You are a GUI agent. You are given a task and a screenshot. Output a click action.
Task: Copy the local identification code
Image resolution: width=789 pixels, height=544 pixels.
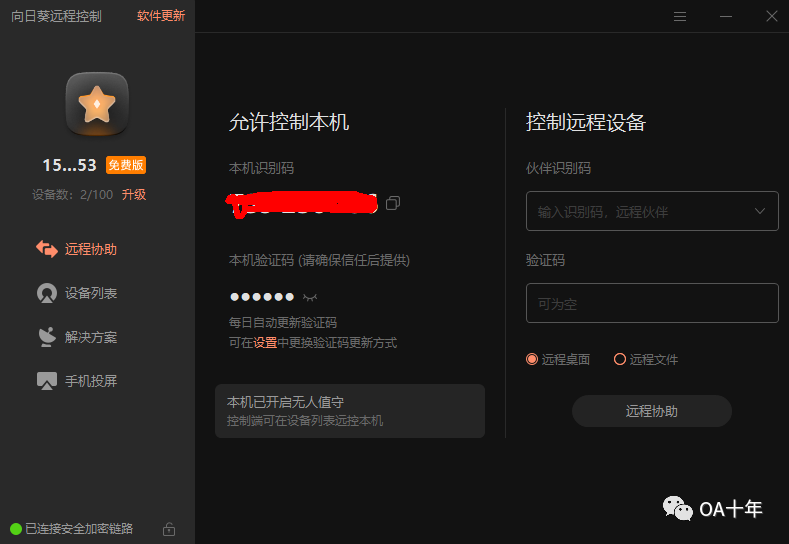393,203
